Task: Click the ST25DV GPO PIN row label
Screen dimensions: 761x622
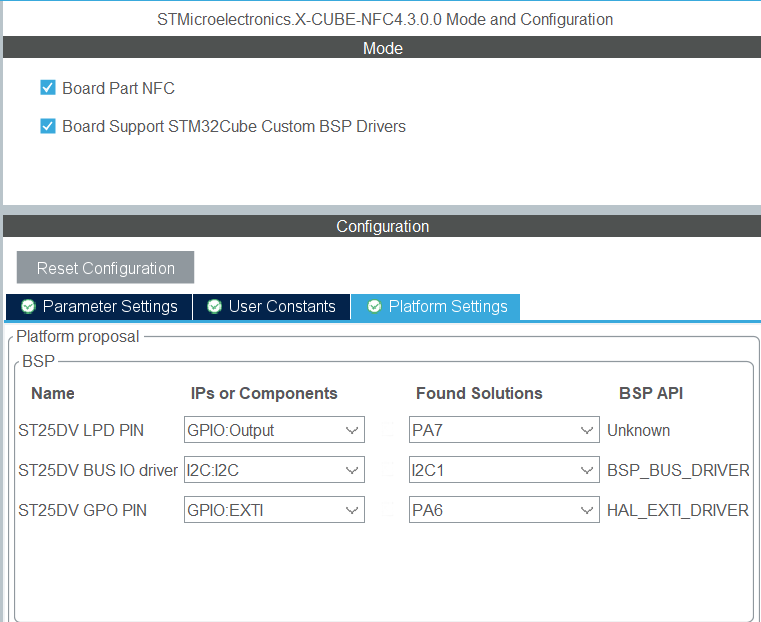Action: 83,510
